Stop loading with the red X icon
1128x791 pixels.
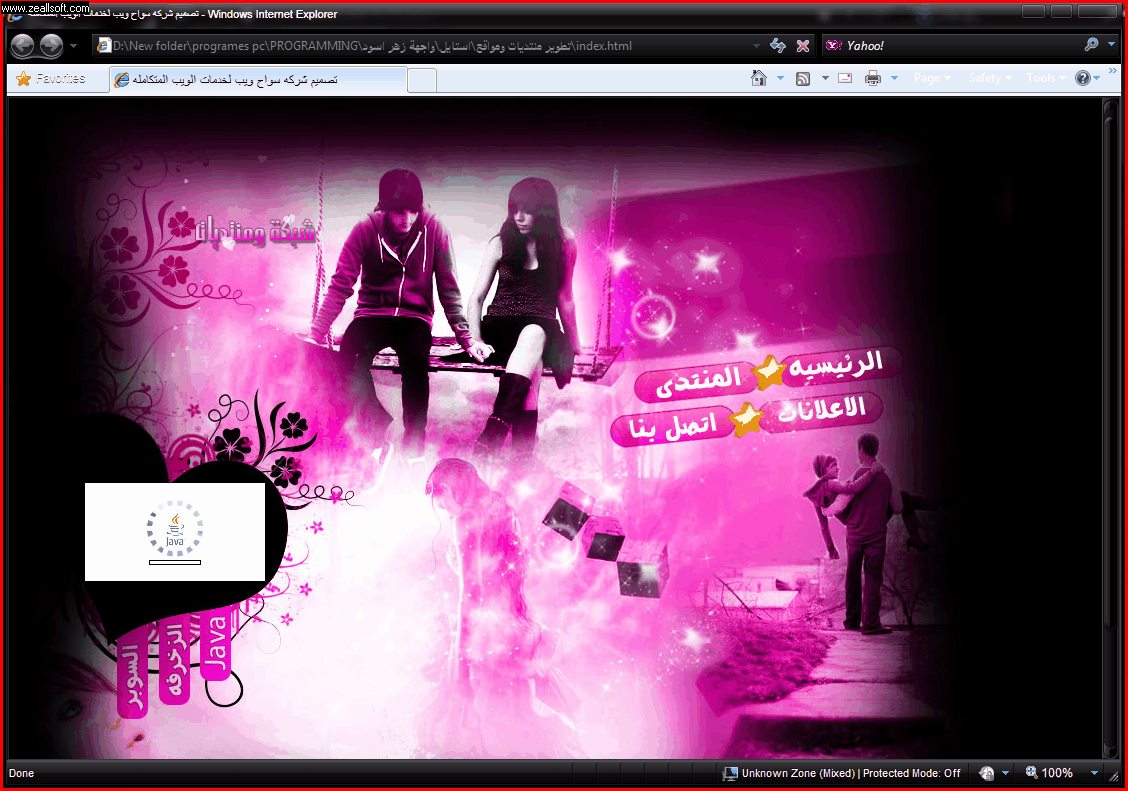802,46
